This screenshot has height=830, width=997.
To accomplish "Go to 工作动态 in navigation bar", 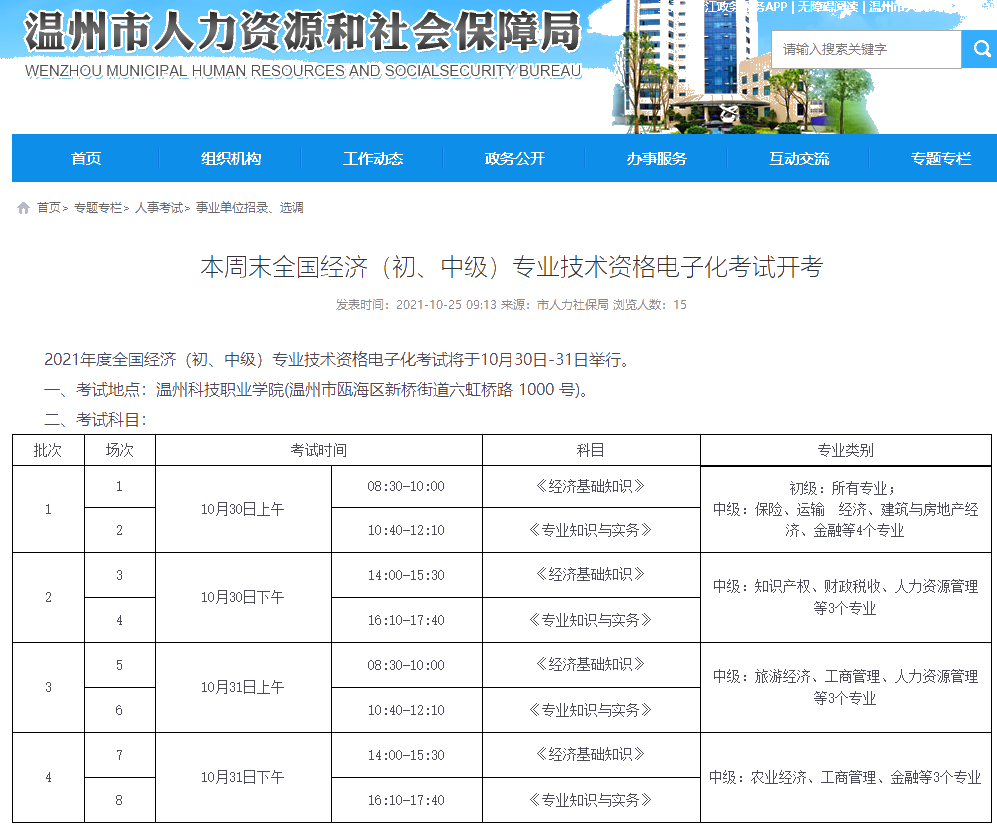I will [x=372, y=159].
